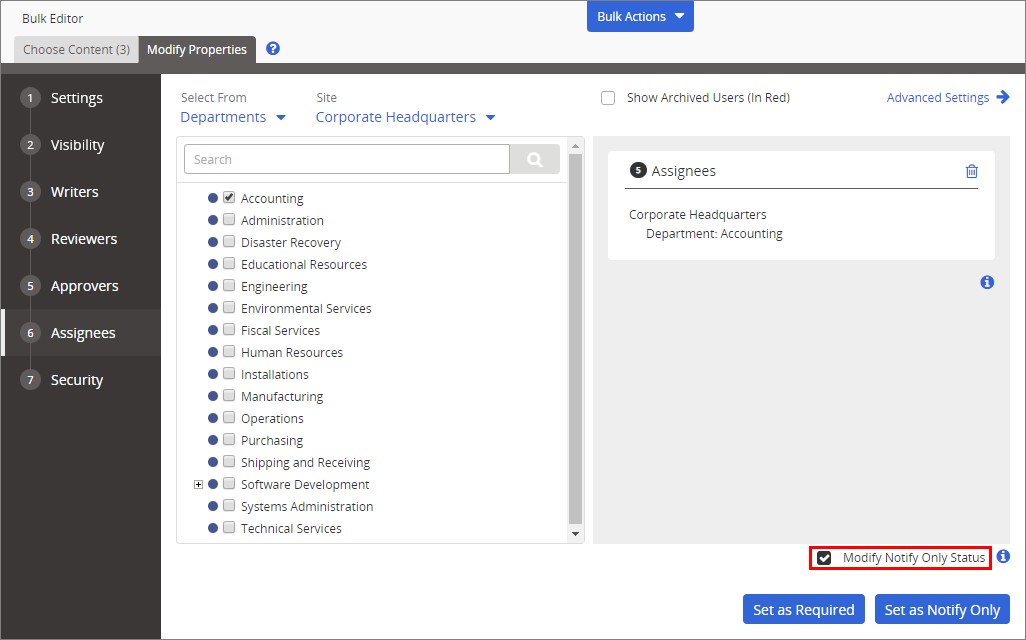
Task: Click the 'Operations' department label
Action: pyautogui.click(x=272, y=419)
